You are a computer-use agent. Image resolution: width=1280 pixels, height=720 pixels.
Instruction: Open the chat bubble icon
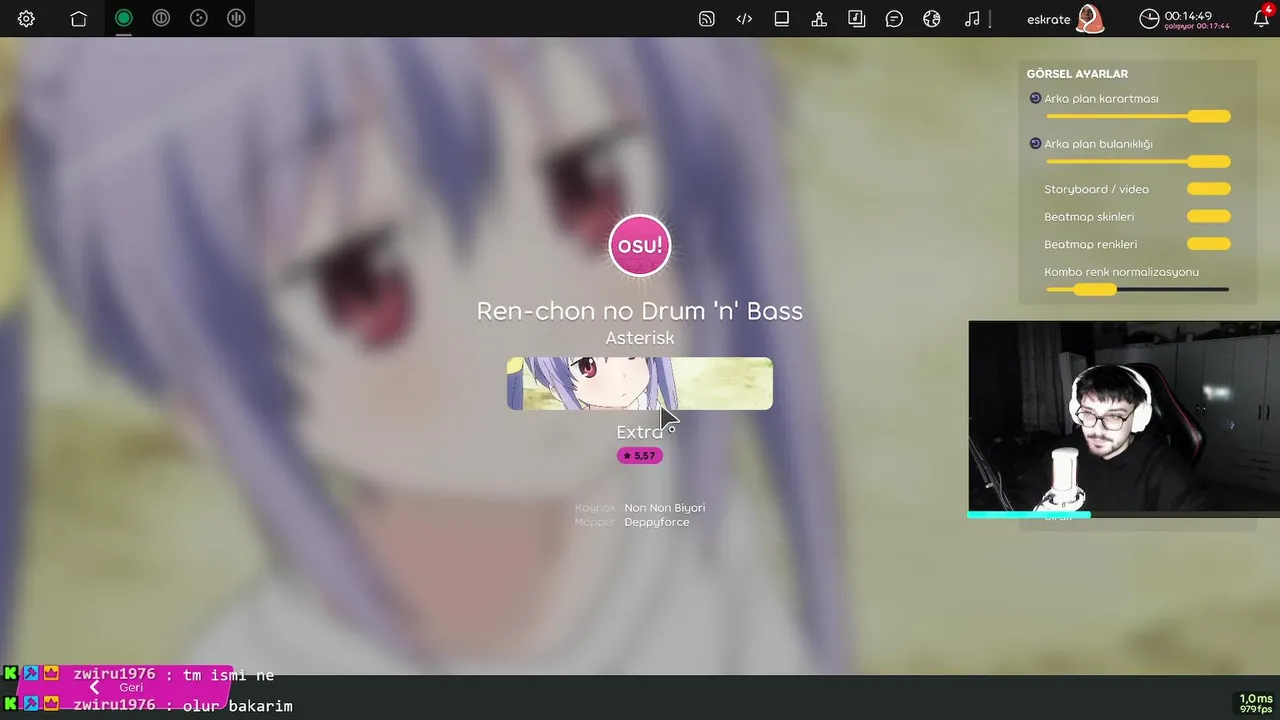click(x=894, y=19)
